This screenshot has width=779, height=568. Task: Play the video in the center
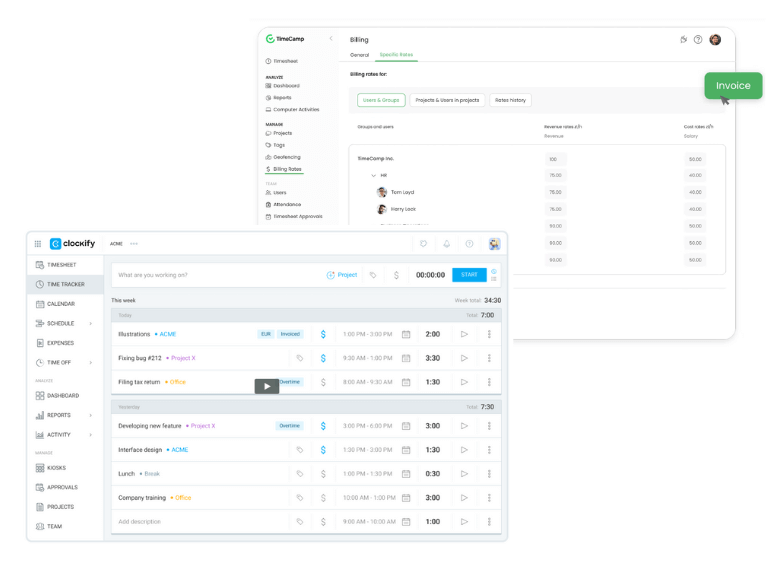(x=266, y=386)
